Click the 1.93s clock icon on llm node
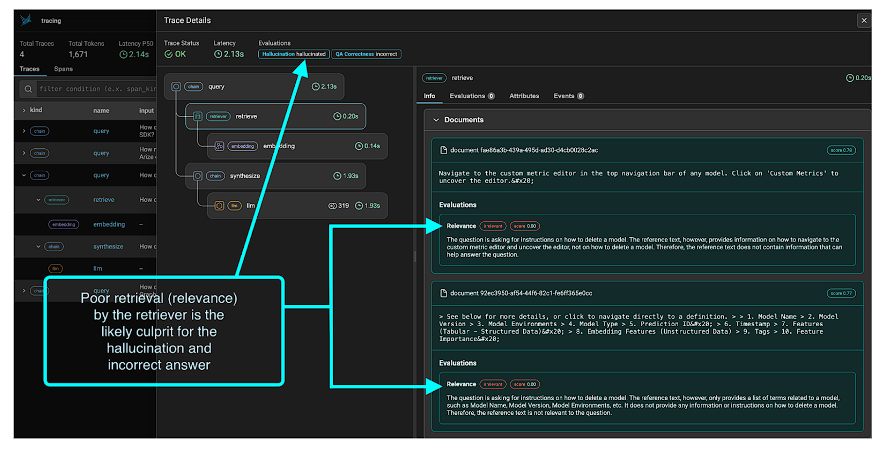This screenshot has height=449, width=889. pyautogui.click(x=359, y=206)
